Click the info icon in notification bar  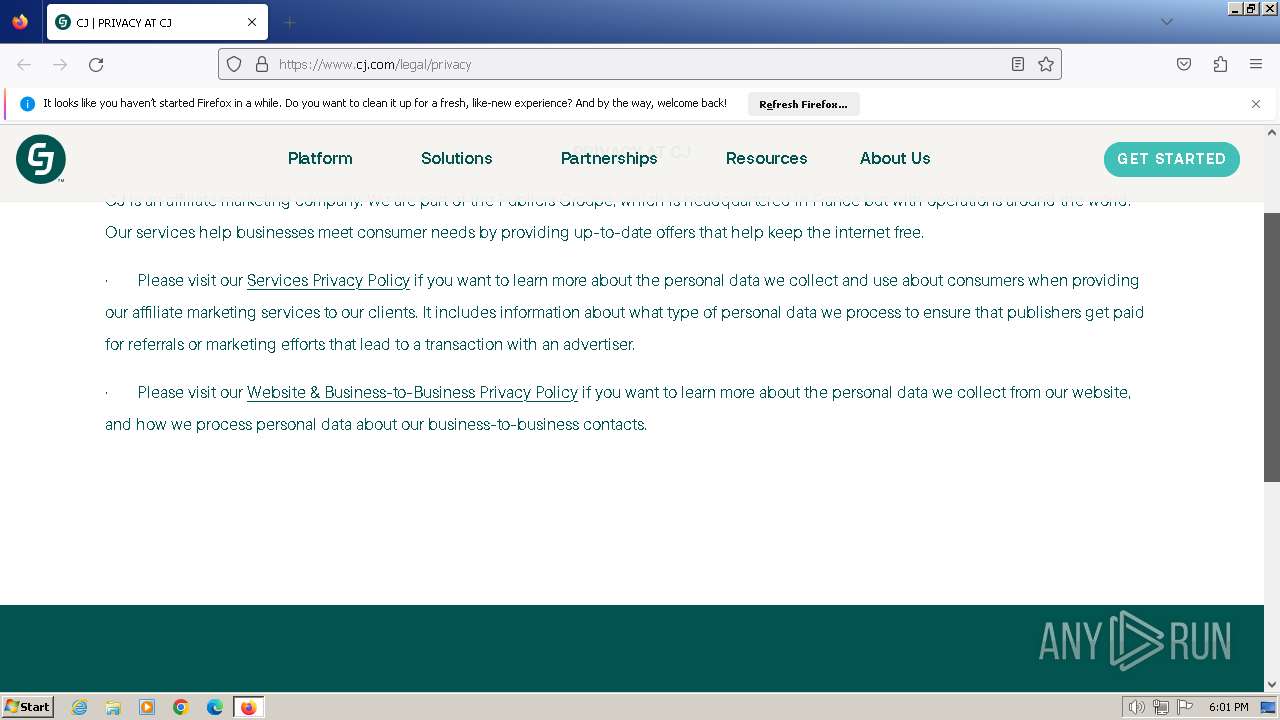(x=27, y=104)
